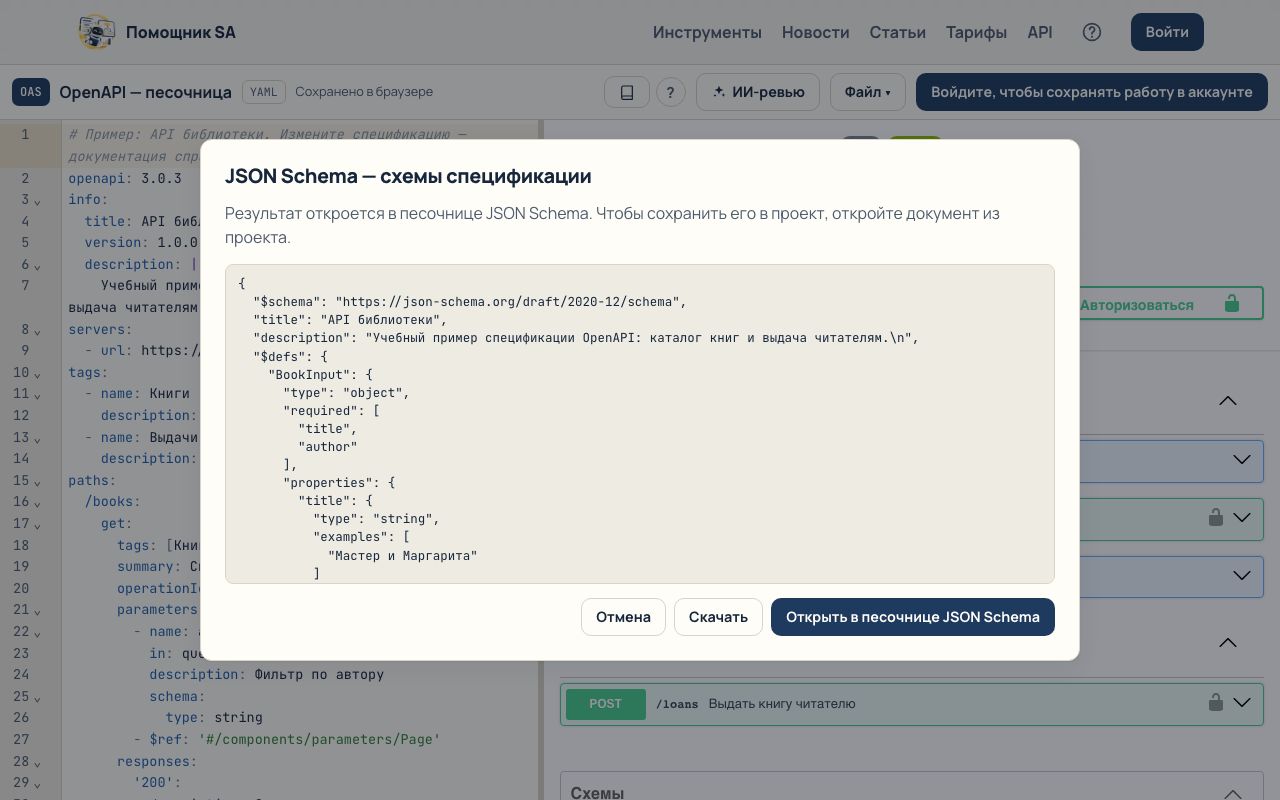Open Тарифы in the top navigation

tap(976, 32)
